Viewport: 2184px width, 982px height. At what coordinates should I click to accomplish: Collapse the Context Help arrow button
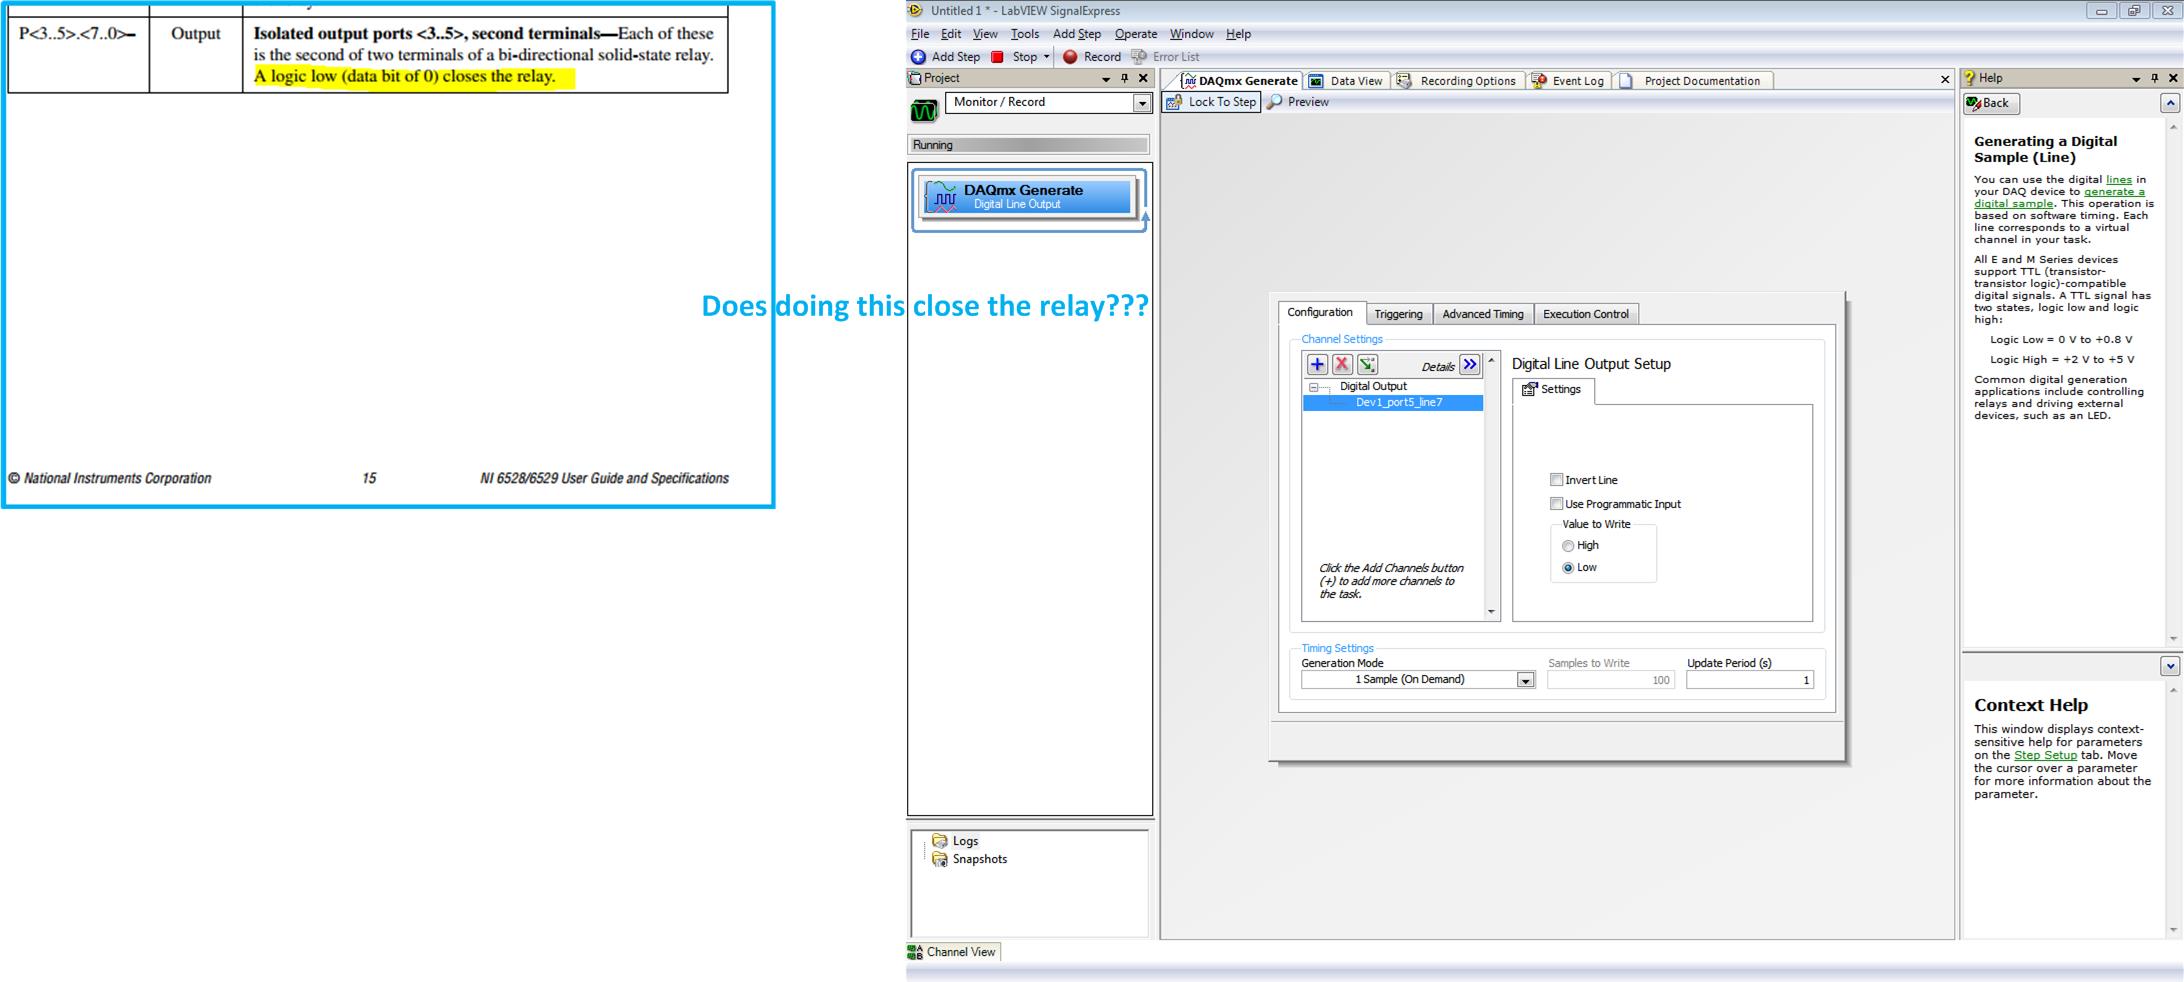[2170, 666]
